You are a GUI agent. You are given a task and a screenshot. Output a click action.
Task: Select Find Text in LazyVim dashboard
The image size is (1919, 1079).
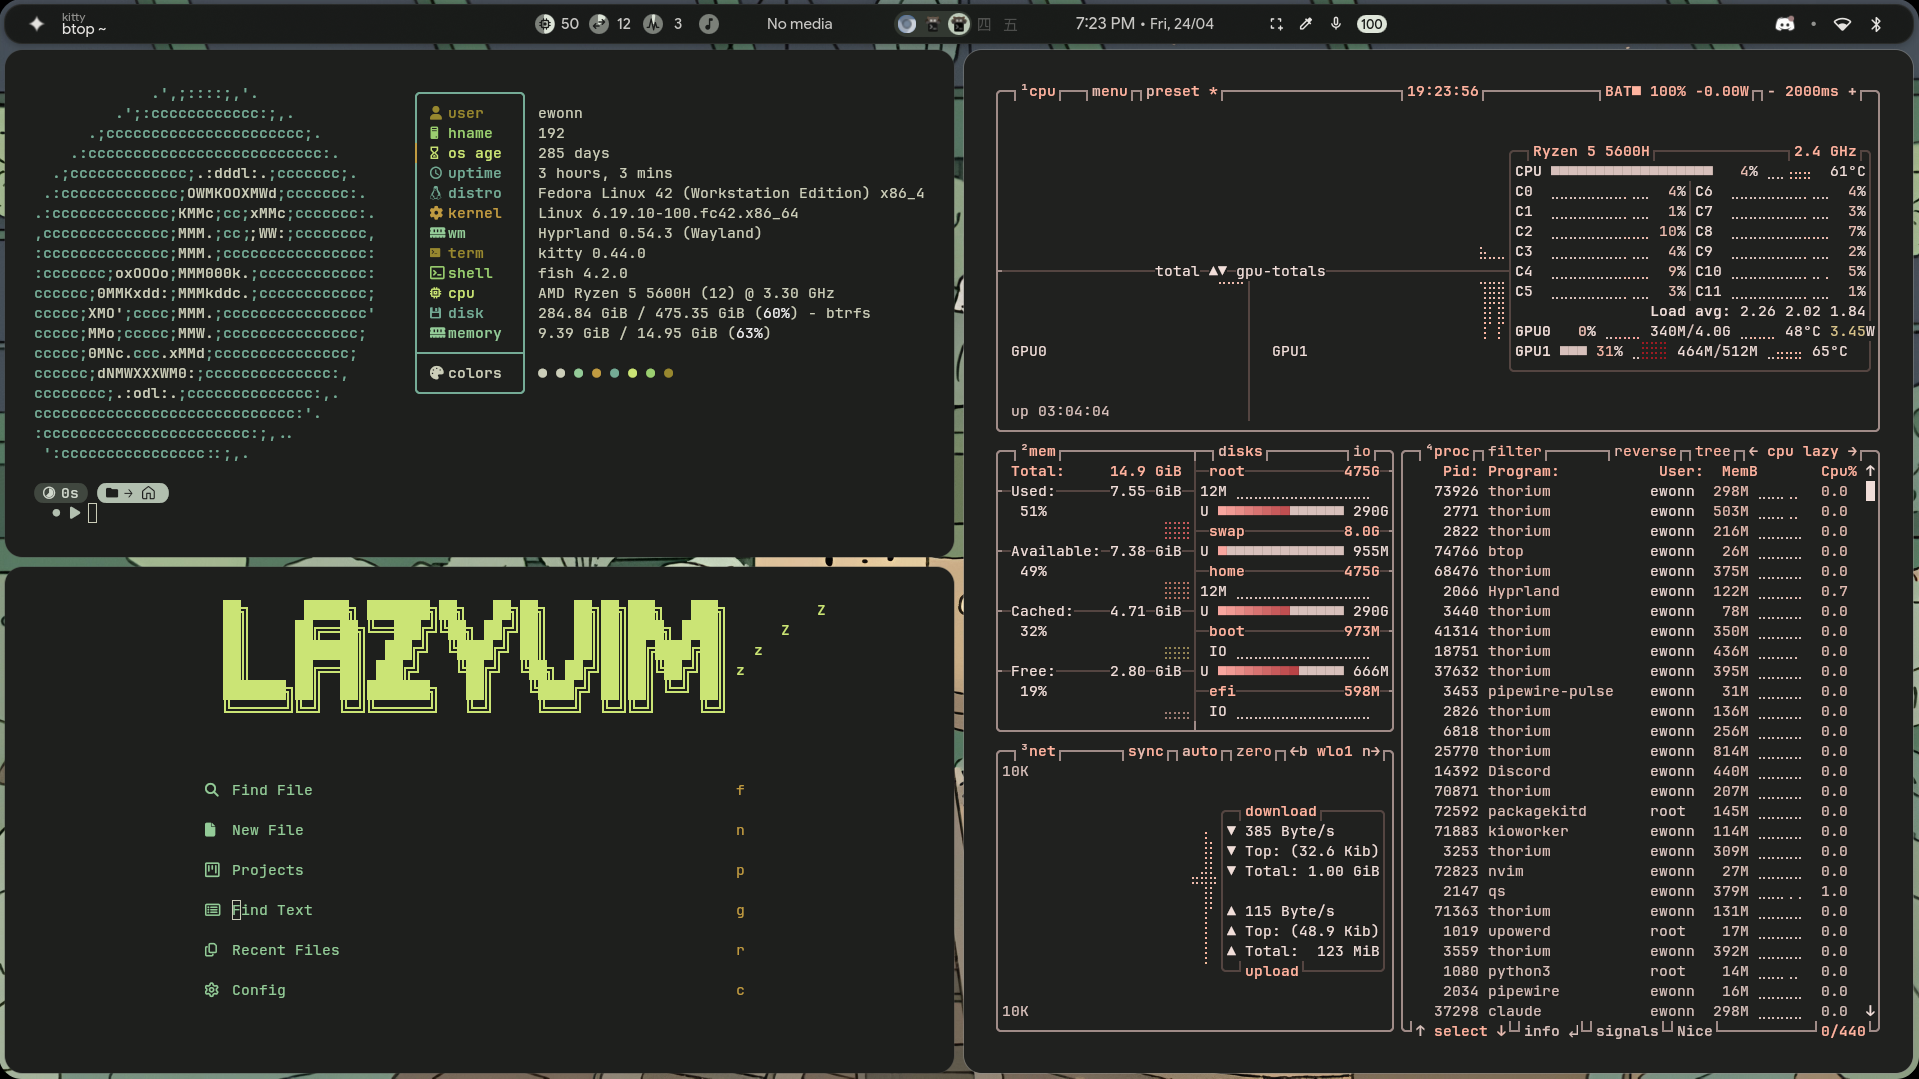[475, 910]
